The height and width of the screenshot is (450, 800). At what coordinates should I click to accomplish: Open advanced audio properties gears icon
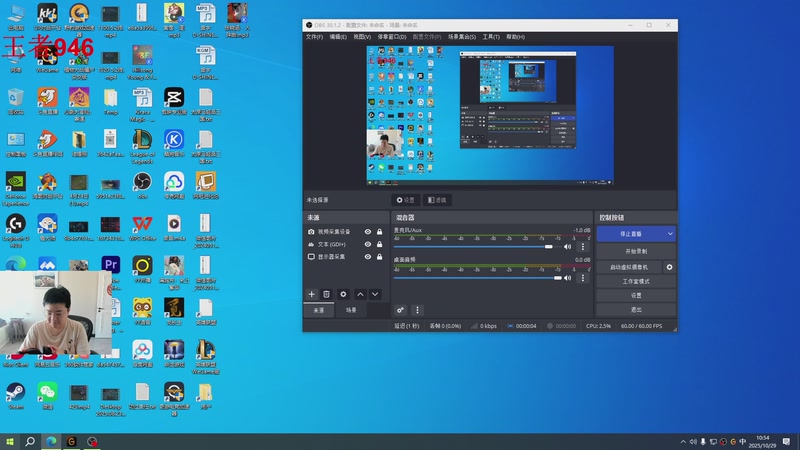pos(401,310)
